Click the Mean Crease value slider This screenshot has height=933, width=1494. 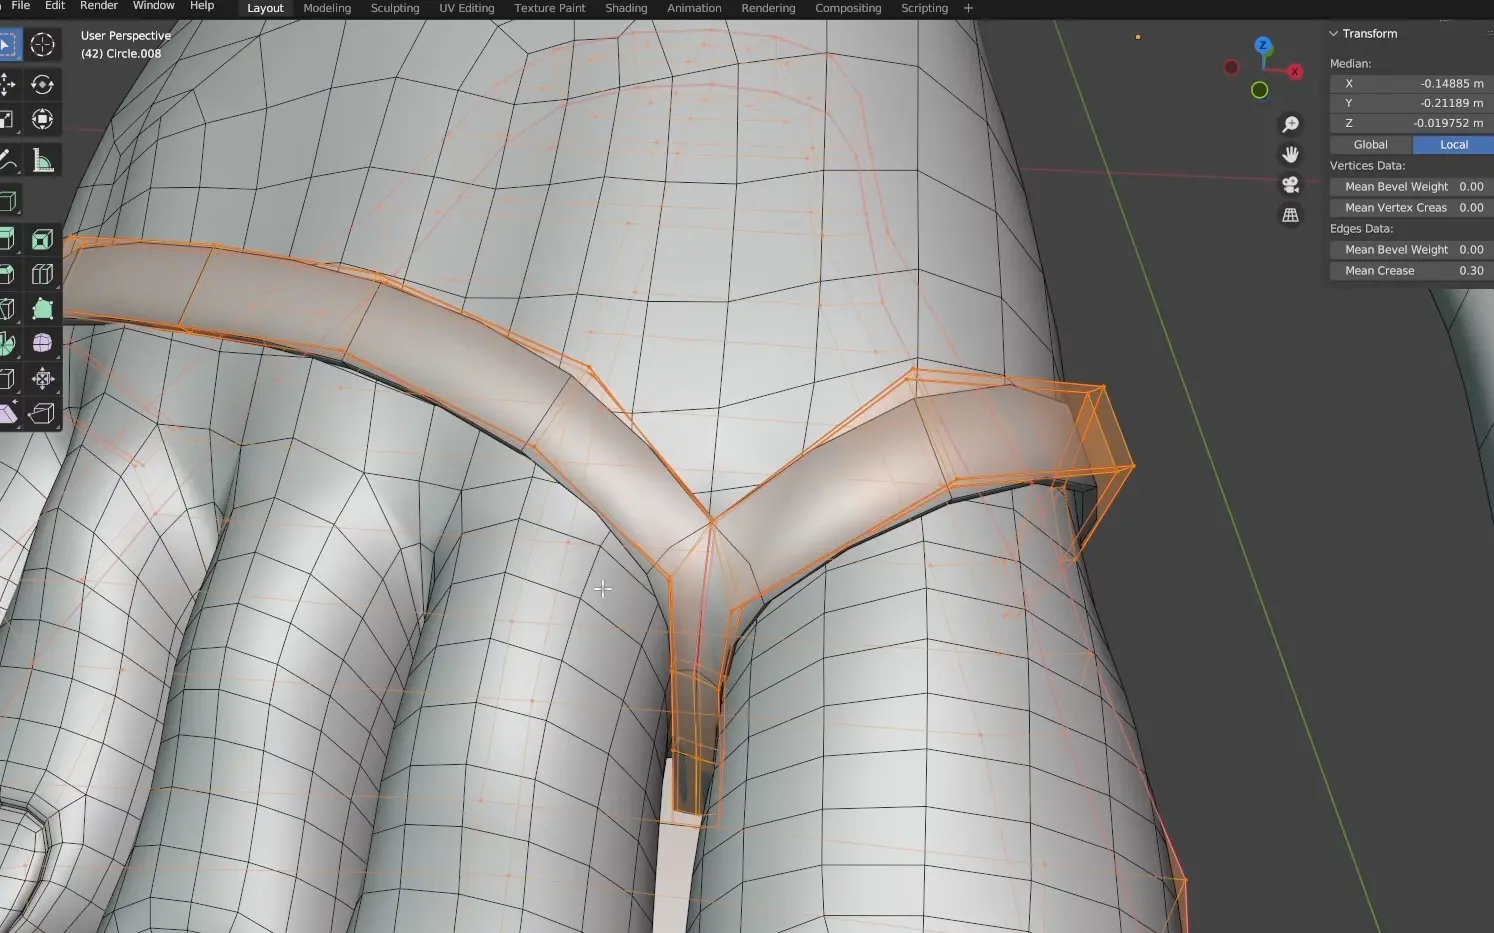click(1411, 271)
